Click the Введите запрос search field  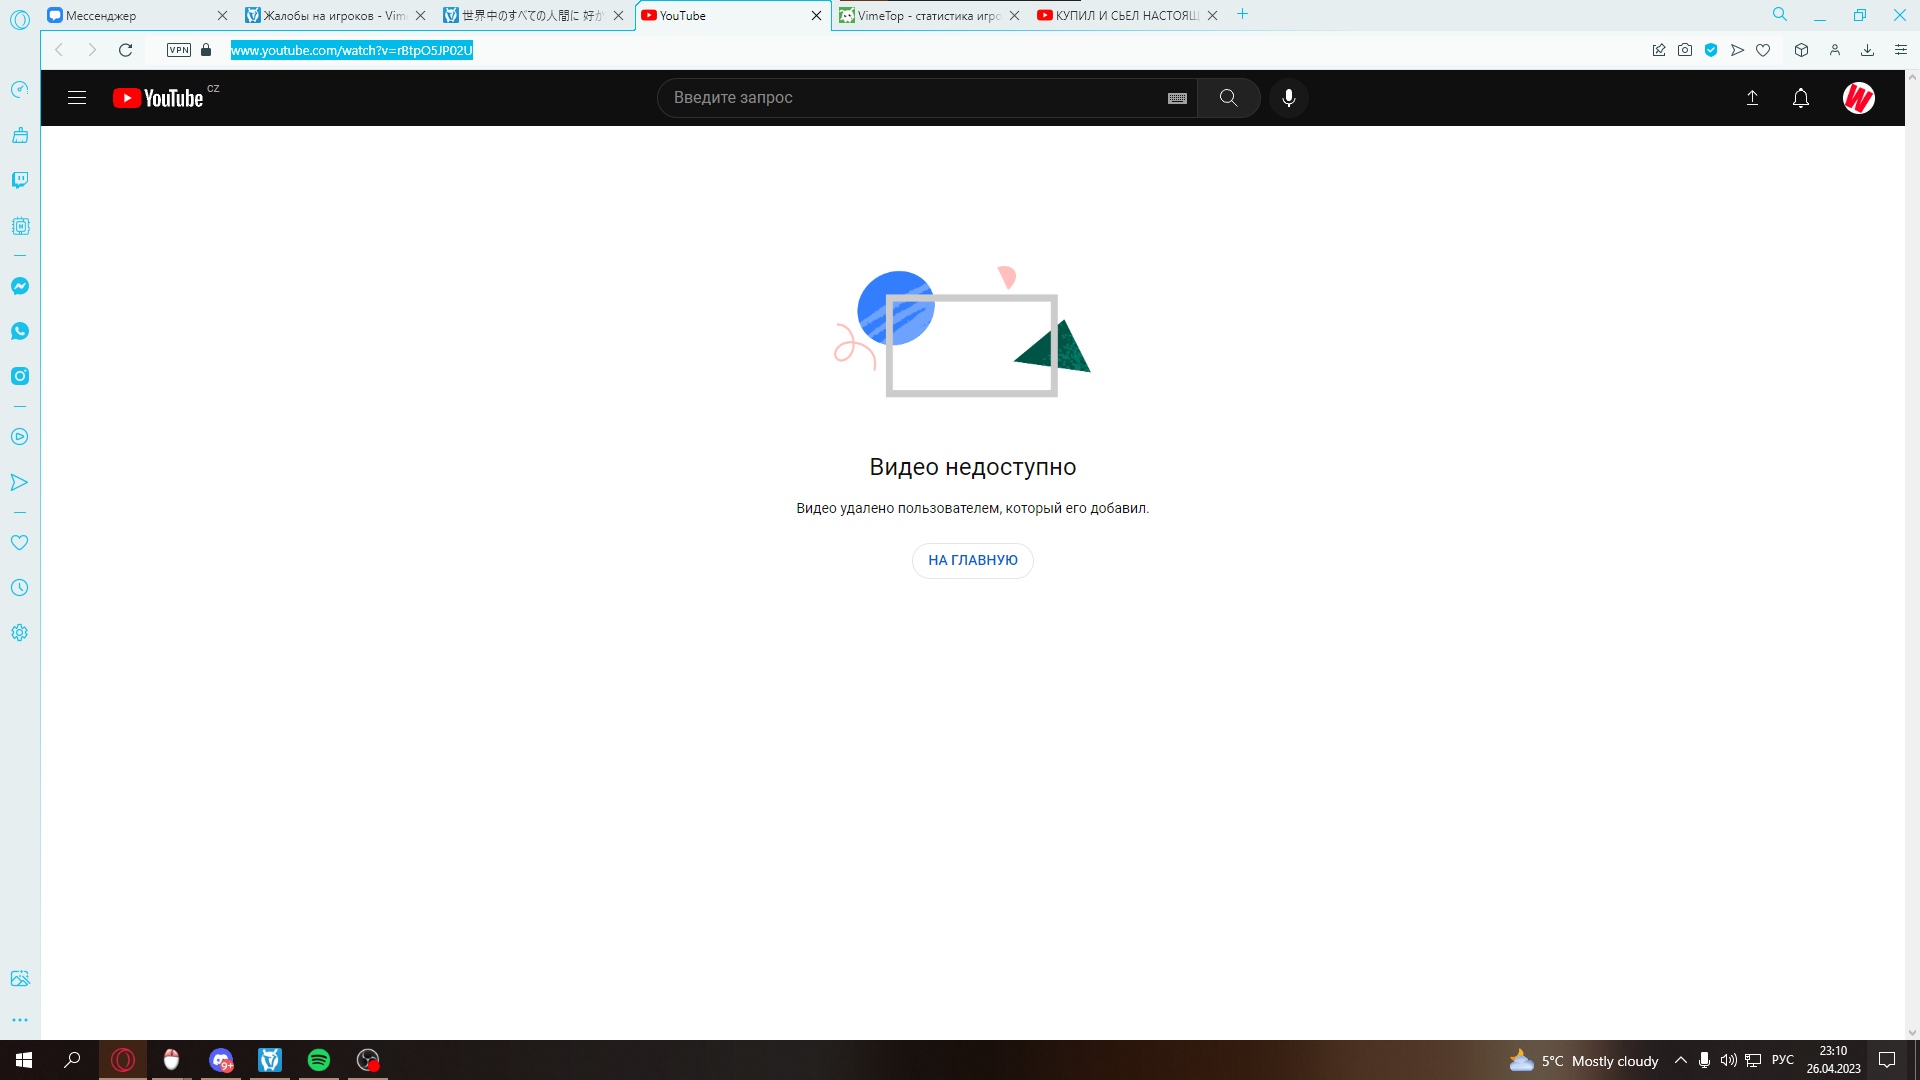(x=910, y=98)
